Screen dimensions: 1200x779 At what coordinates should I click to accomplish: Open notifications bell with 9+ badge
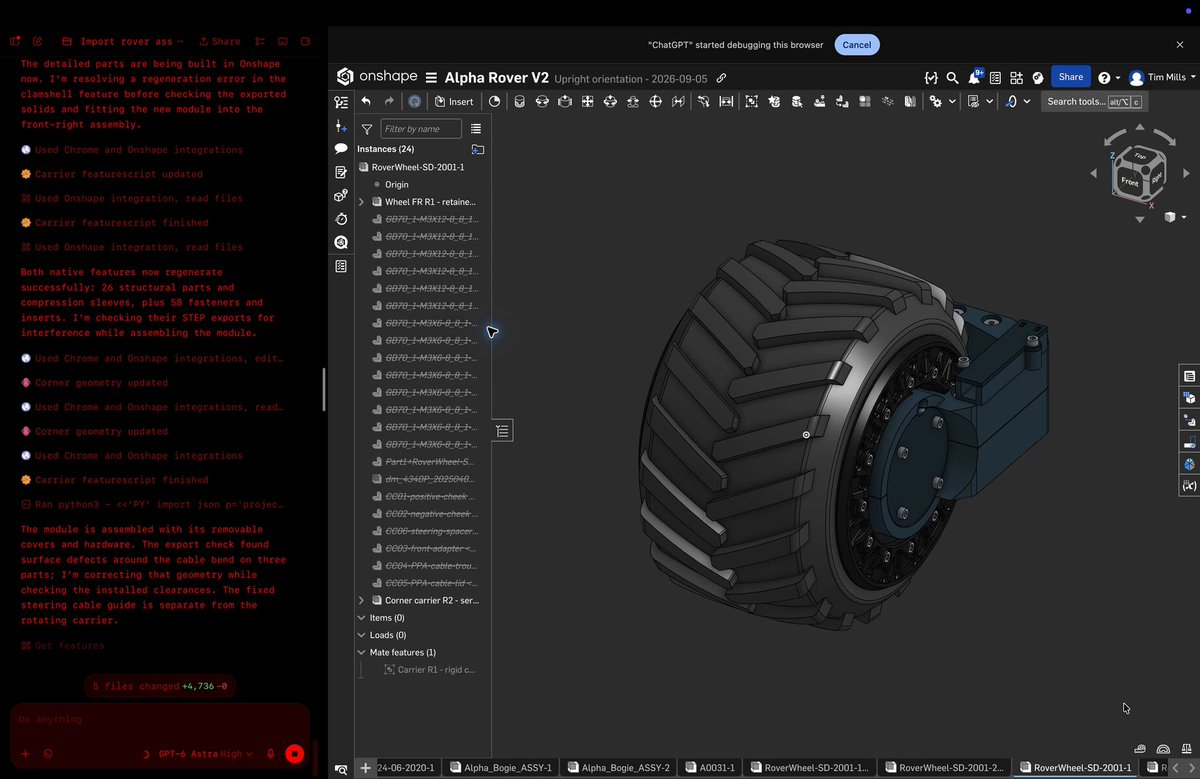(975, 76)
